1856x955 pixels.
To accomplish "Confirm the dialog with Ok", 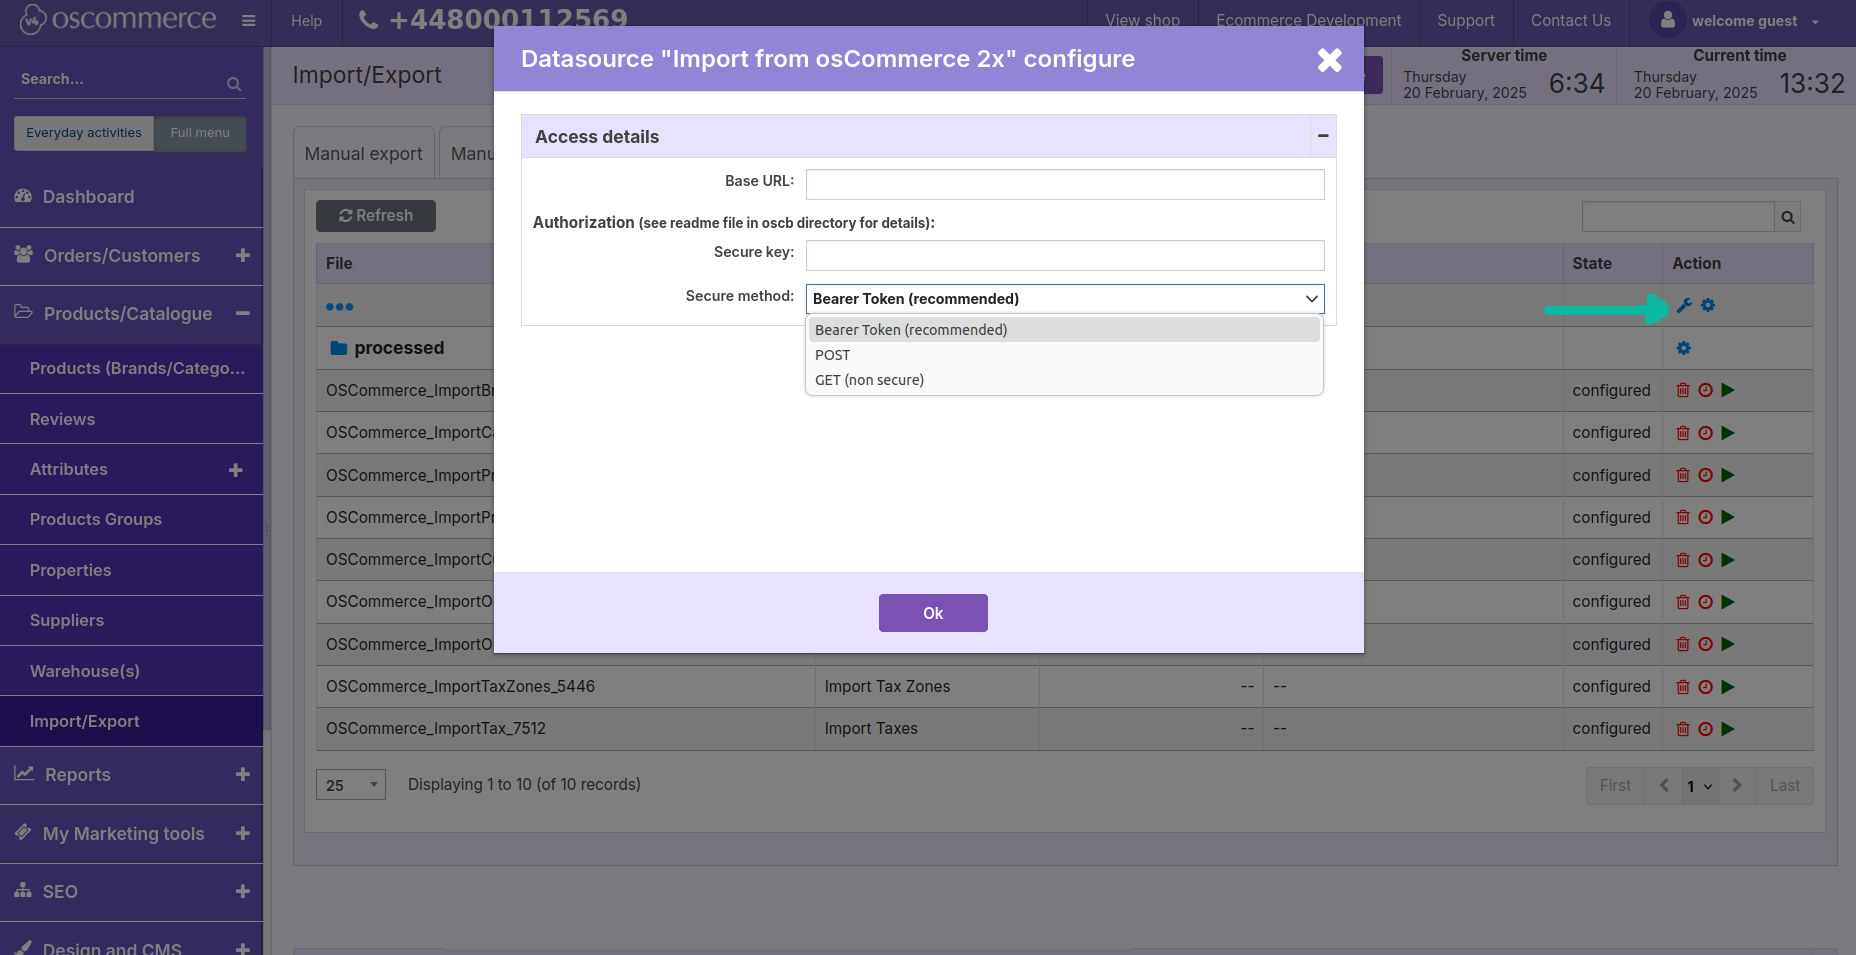I will coord(933,613).
